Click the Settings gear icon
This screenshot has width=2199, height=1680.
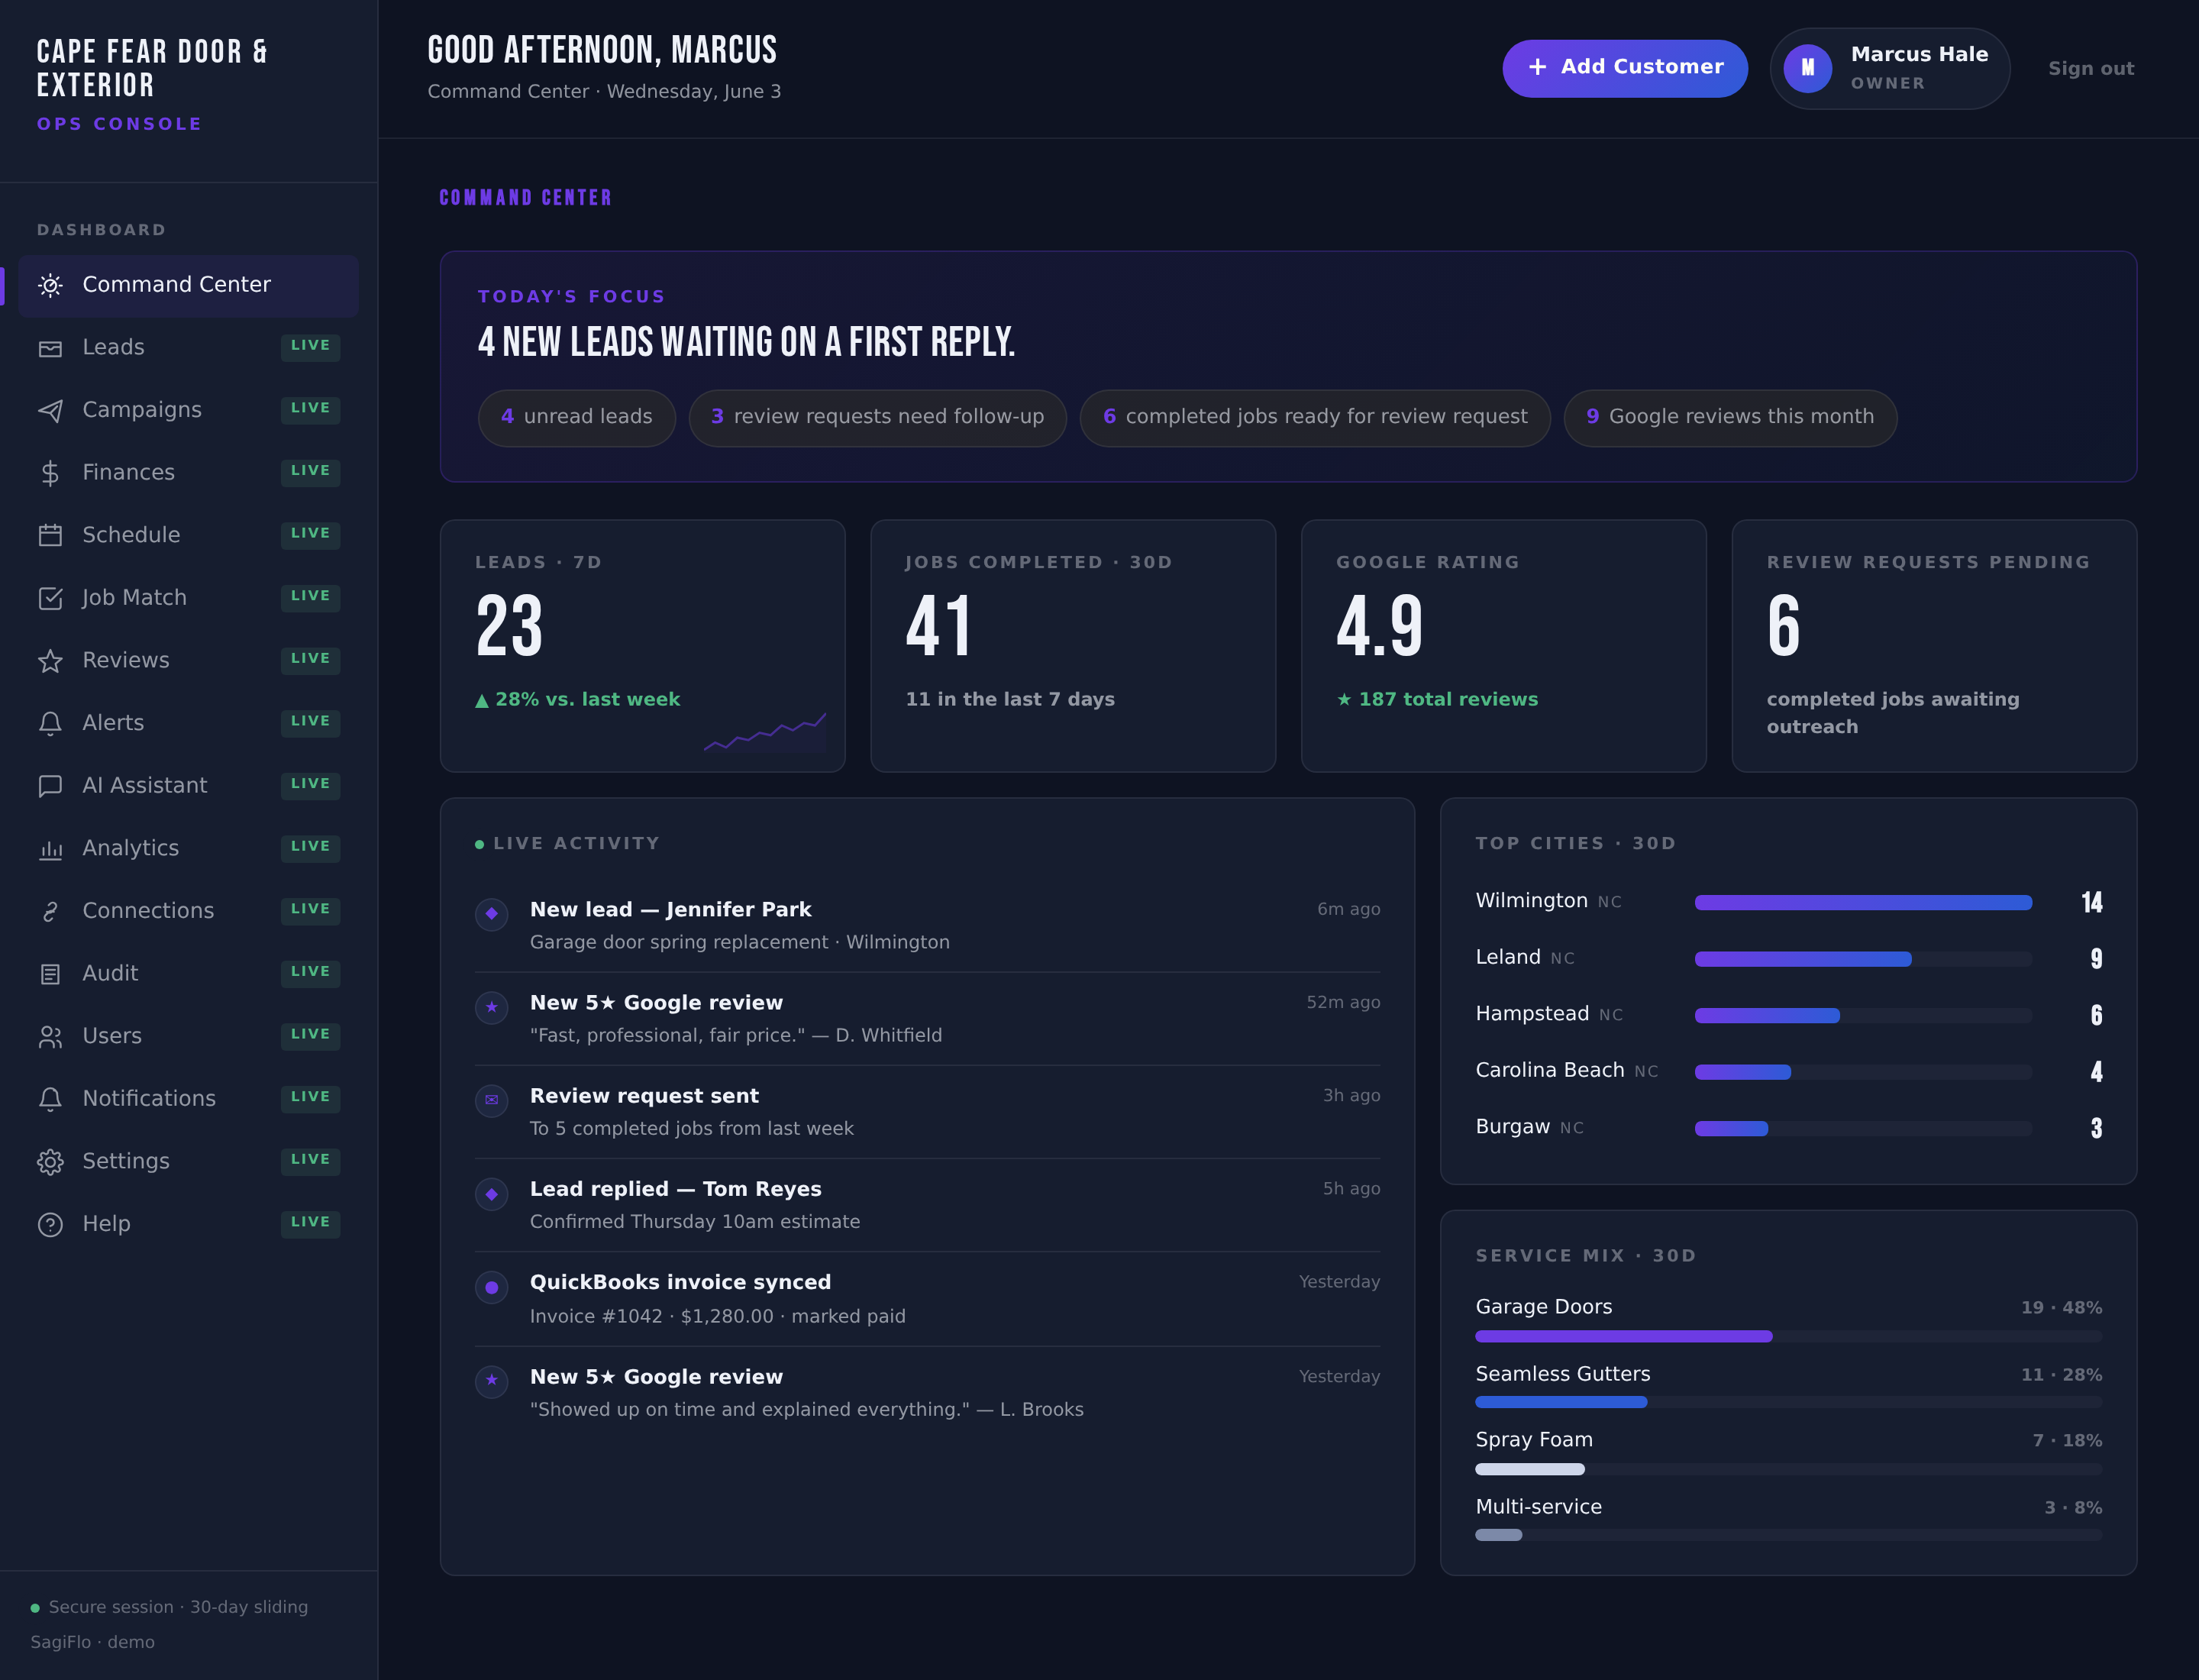[x=50, y=1162]
